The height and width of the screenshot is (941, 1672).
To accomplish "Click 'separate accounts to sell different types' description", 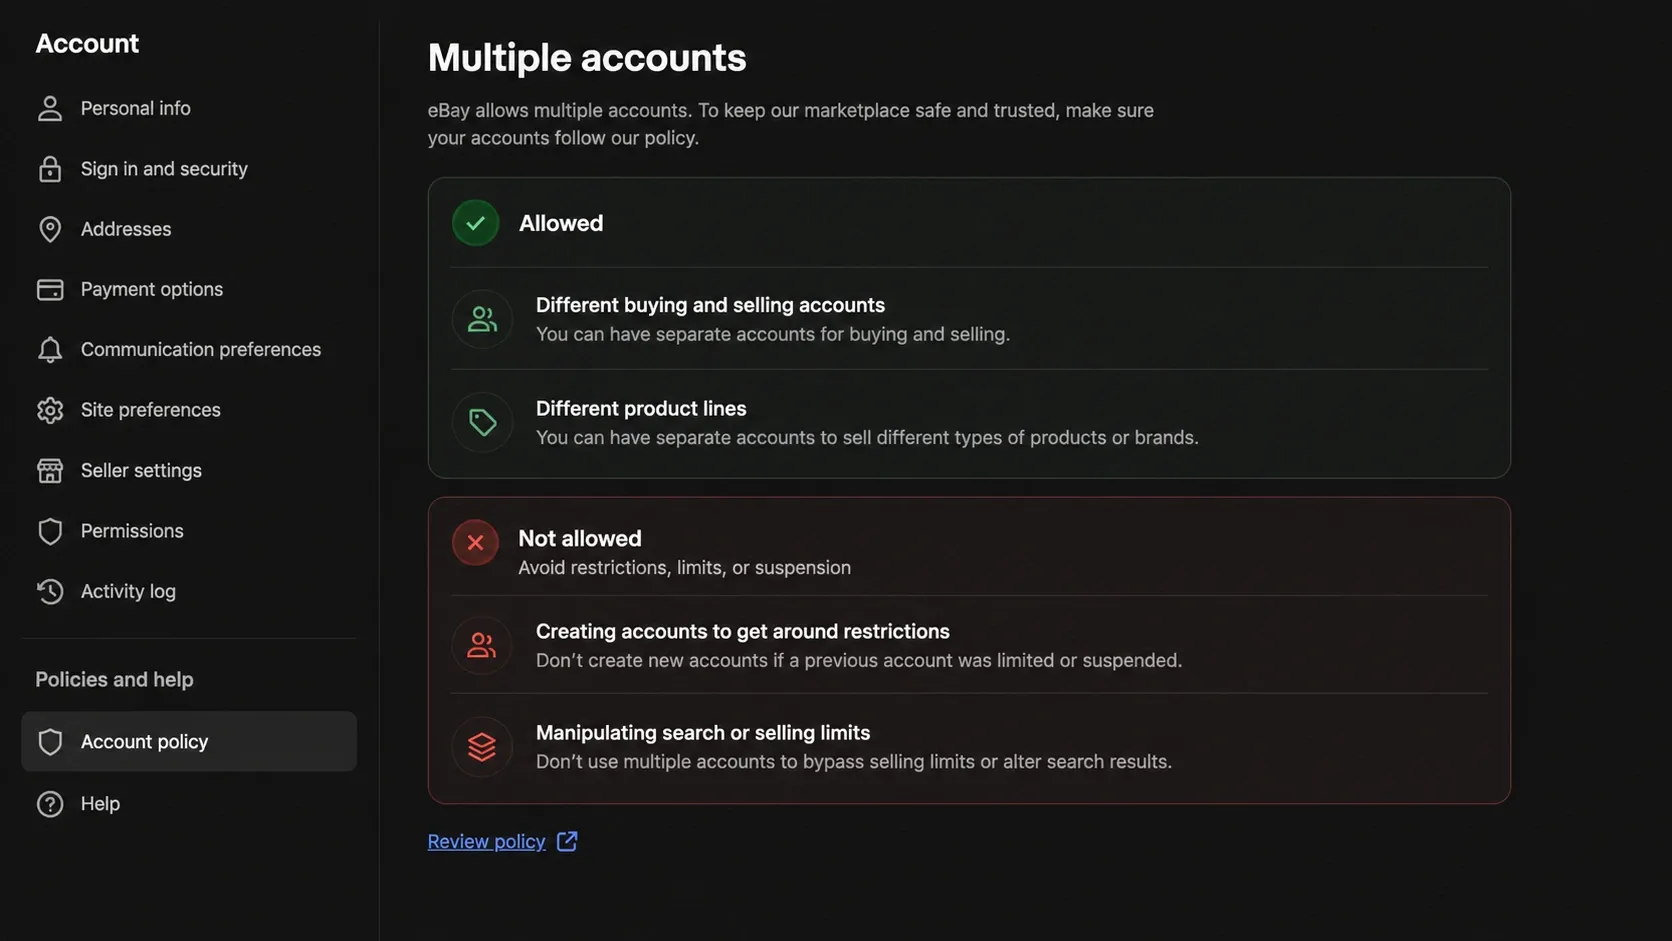I will 867,437.
